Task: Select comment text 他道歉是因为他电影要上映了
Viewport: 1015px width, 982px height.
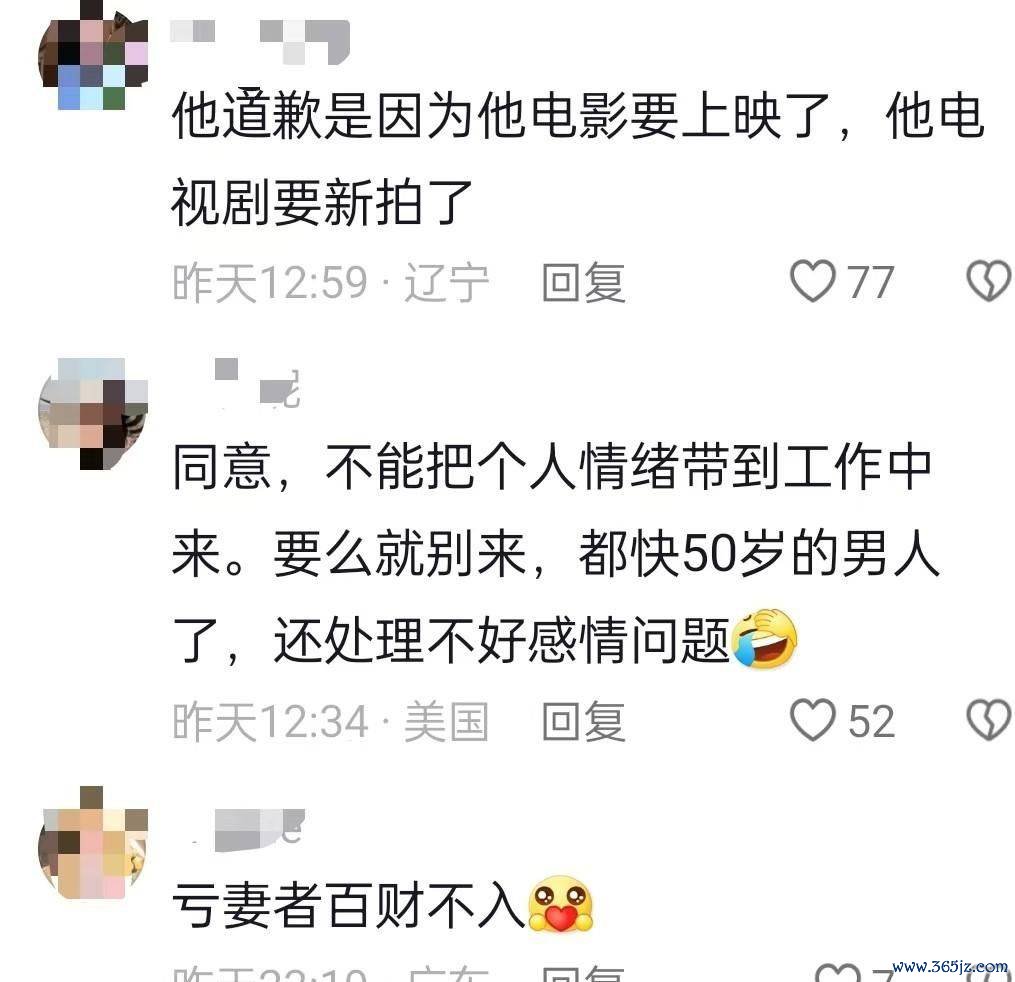Action: click(x=502, y=117)
